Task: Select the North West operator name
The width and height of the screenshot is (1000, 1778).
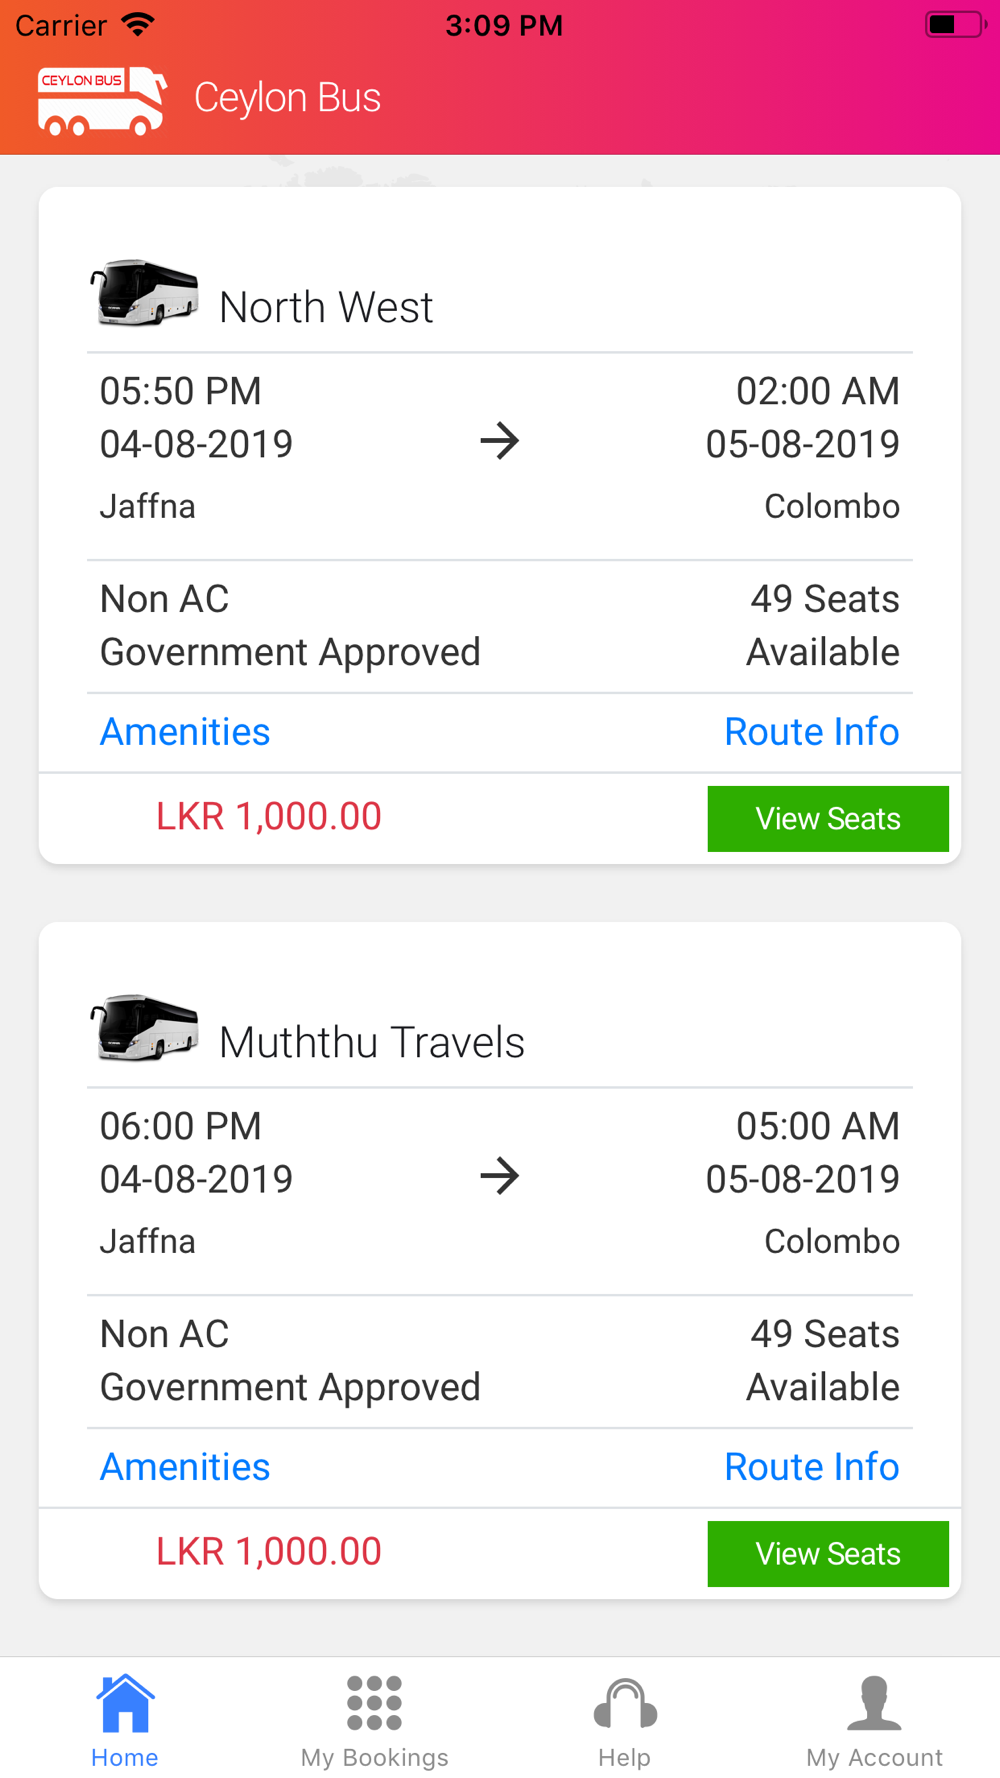Action: (x=326, y=307)
